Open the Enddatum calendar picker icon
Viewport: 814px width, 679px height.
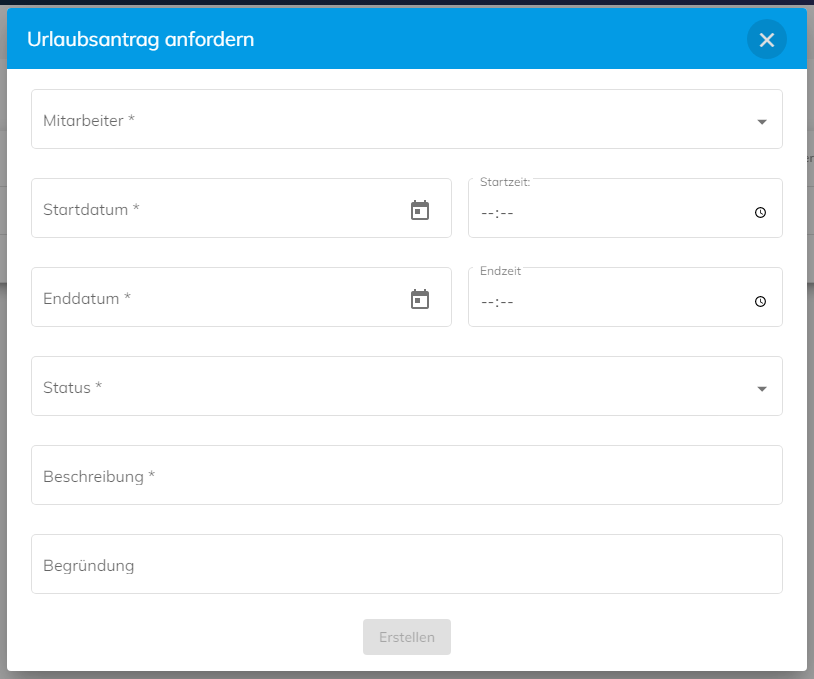click(419, 299)
